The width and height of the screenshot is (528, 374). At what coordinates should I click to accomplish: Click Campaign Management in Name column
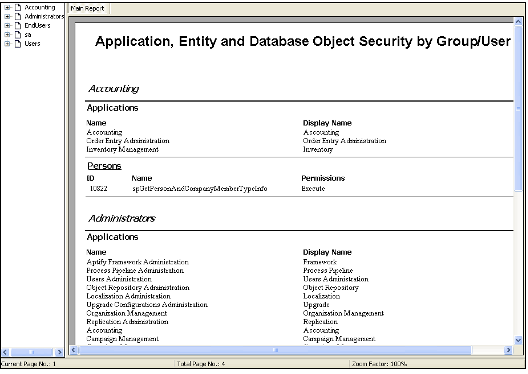[x=123, y=339]
